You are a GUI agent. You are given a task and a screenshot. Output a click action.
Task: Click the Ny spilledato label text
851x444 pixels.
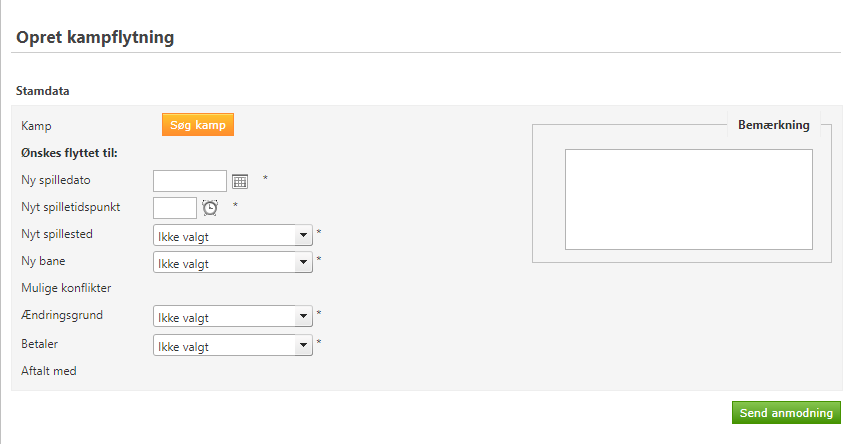57,180
